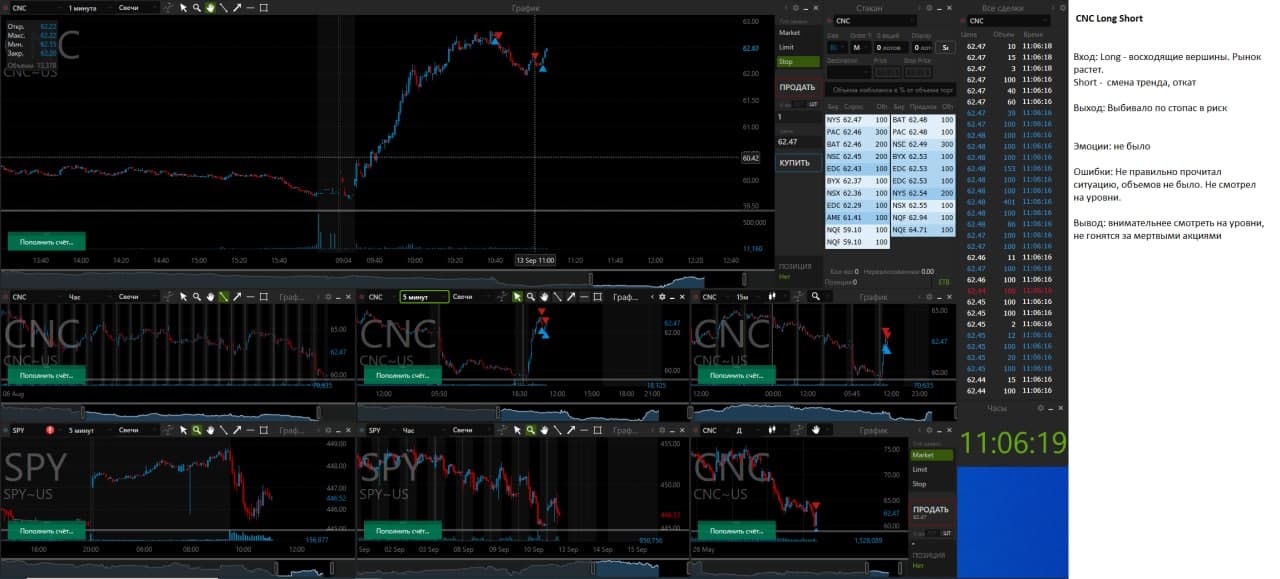The height and width of the screenshot is (579, 1280).
Task: Open Свечи chart type dropdown in main chart
Action: 138,7
